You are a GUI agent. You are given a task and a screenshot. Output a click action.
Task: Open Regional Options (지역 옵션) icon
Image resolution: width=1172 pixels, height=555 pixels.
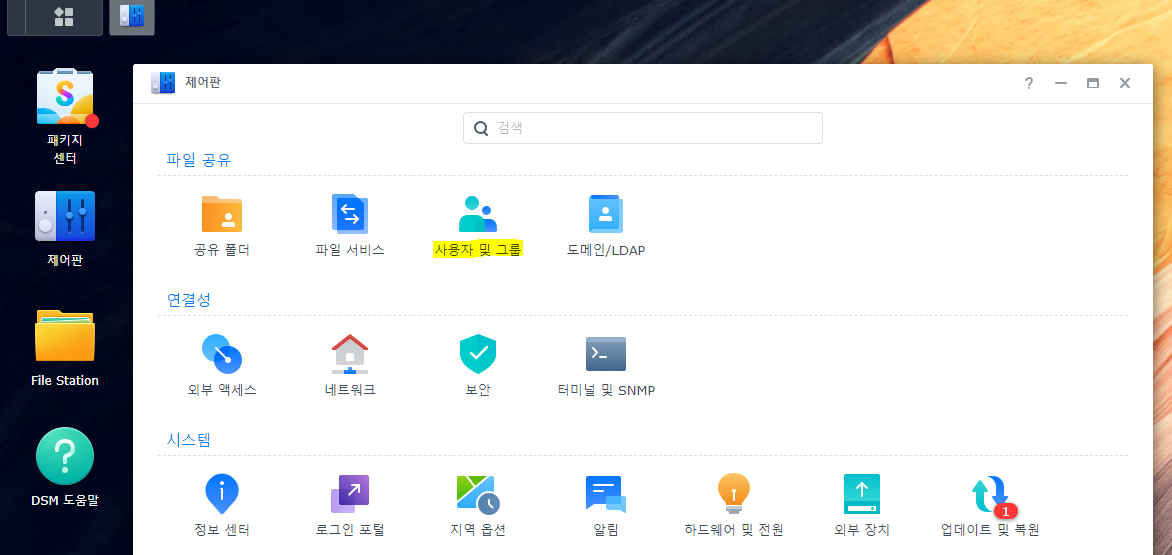coord(478,494)
